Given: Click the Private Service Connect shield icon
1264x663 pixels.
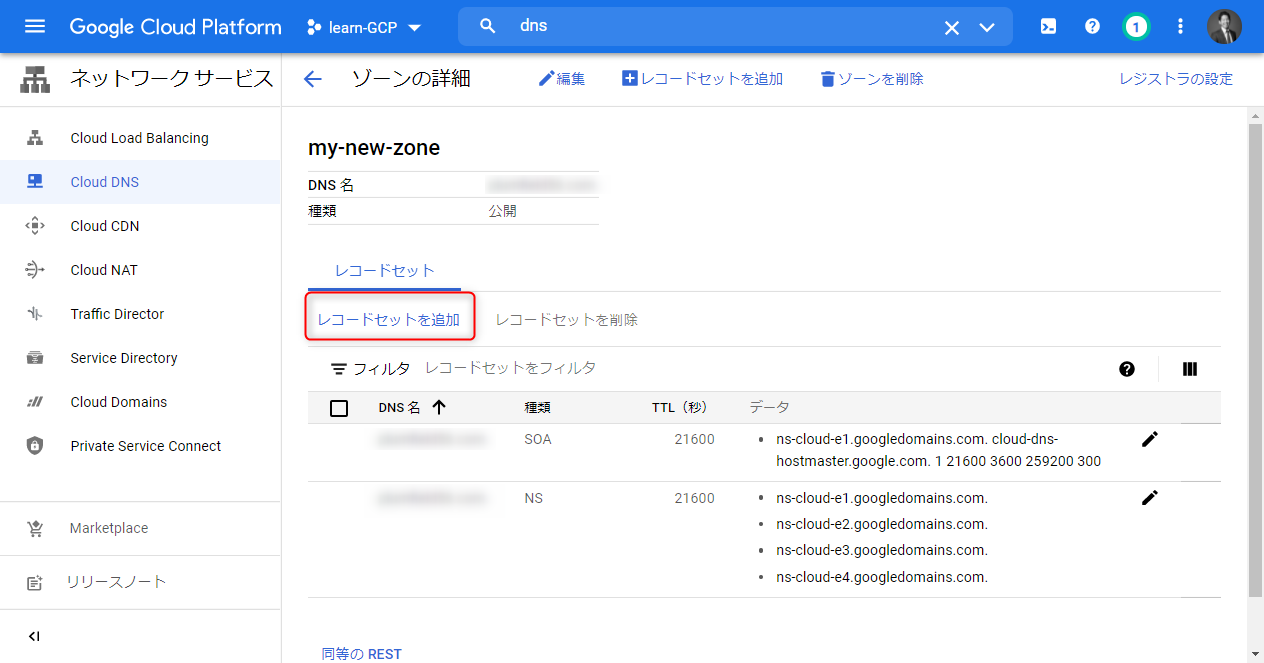Looking at the screenshot, I should tap(35, 446).
